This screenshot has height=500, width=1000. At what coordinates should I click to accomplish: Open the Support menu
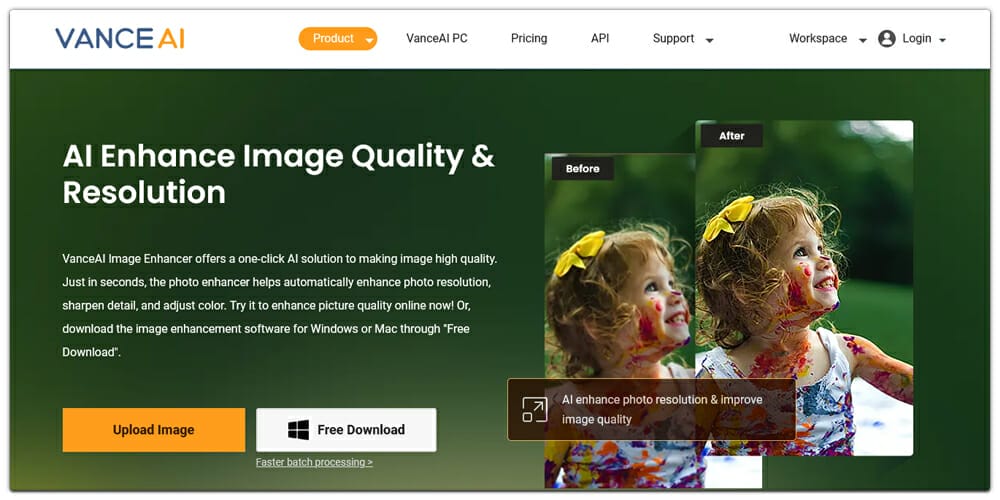pos(673,38)
